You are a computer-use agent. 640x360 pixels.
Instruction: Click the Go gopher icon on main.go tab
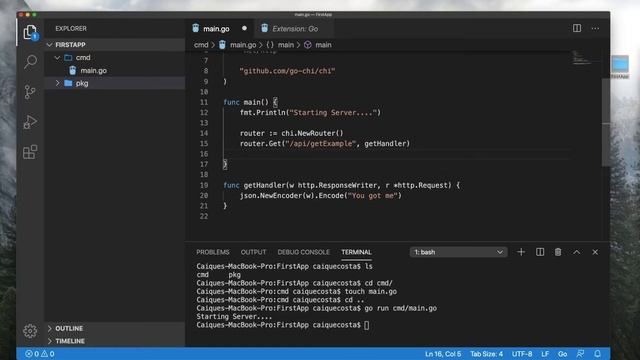(196, 28)
